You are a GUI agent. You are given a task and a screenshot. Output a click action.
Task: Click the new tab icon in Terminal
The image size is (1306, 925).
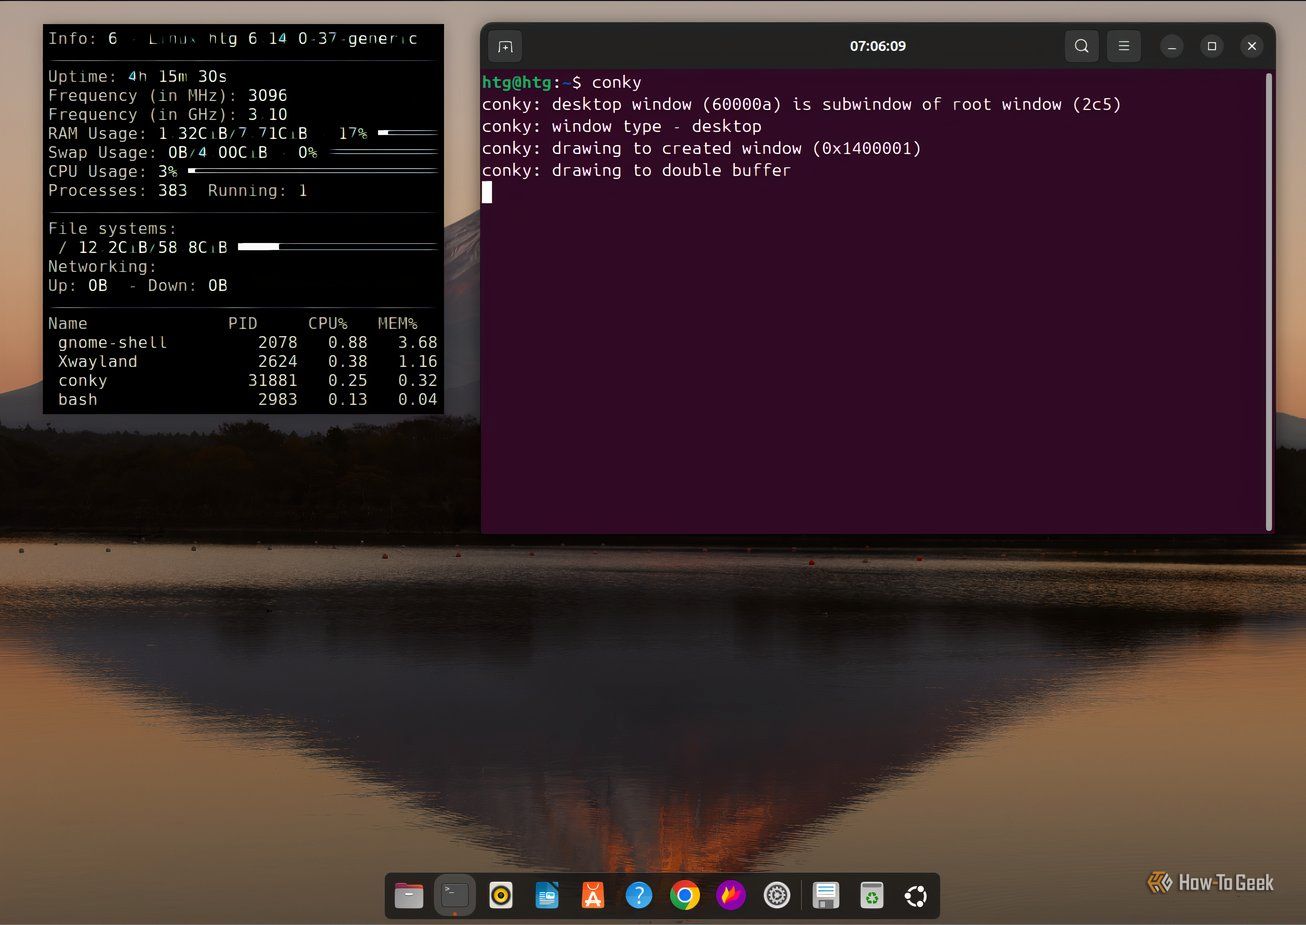tap(504, 46)
